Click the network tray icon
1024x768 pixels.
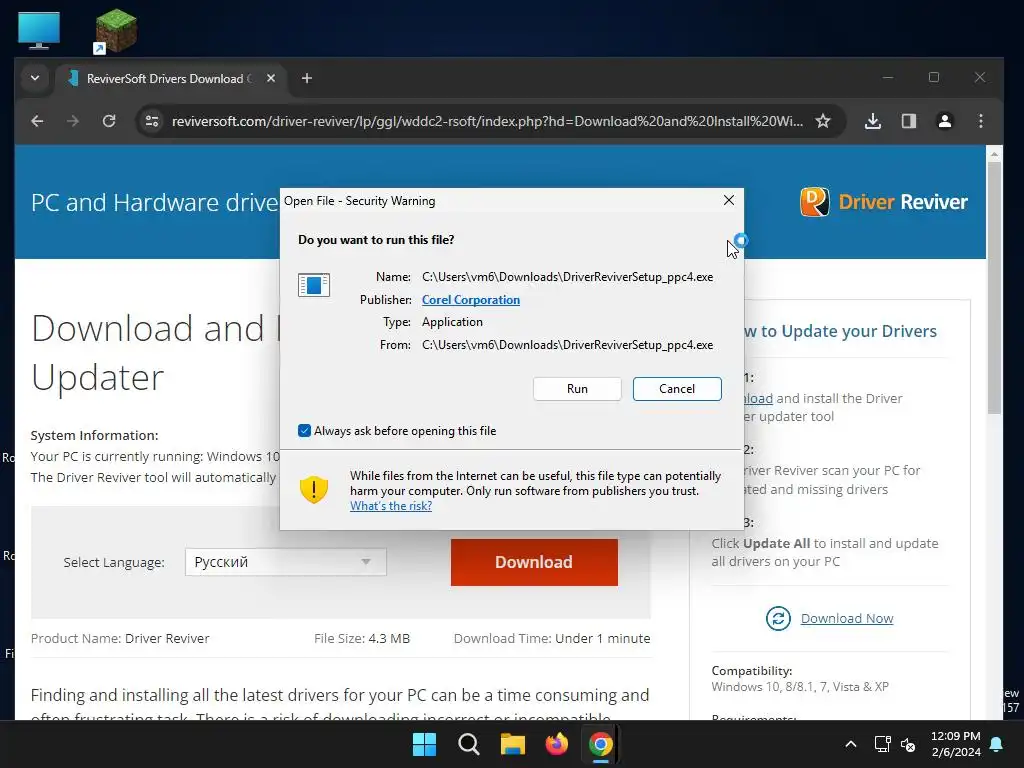(x=882, y=744)
